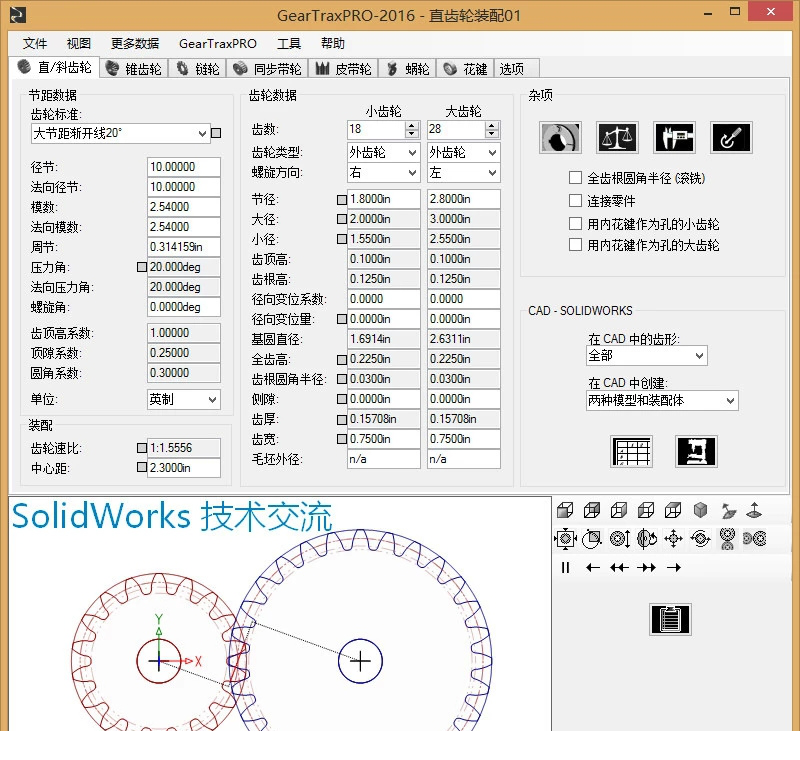Open 在 CAD 中的齿形 dropdown
Image resolution: width=800 pixels, height=760 pixels.
click(x=646, y=356)
